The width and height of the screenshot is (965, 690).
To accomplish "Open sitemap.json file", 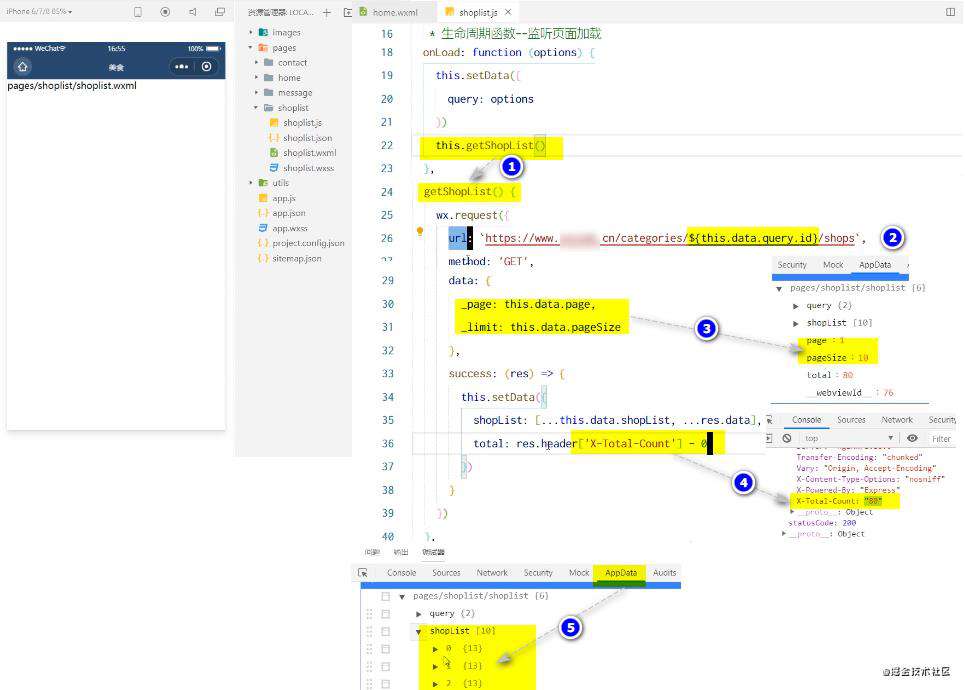I will click(297, 259).
